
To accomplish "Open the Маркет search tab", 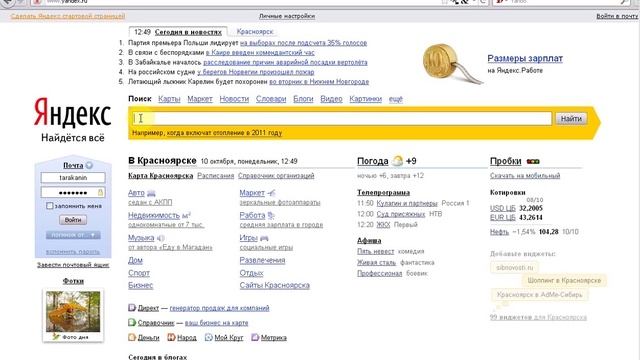I will point(200,99).
